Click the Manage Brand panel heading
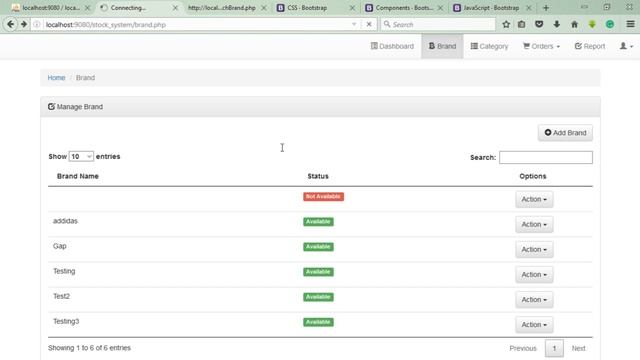The width and height of the screenshot is (640, 360). [x=320, y=107]
